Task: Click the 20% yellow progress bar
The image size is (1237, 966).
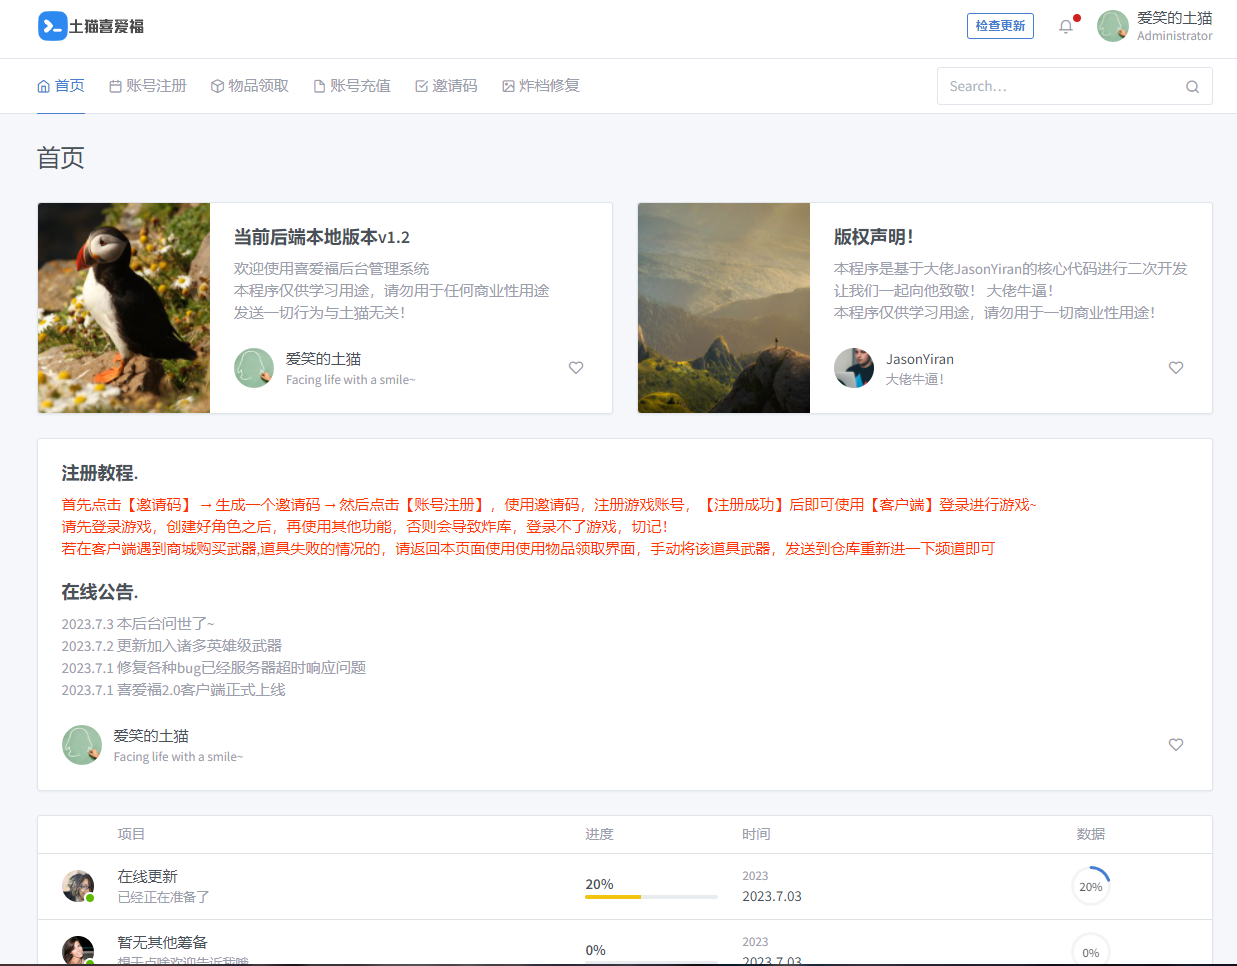Action: coord(651,896)
